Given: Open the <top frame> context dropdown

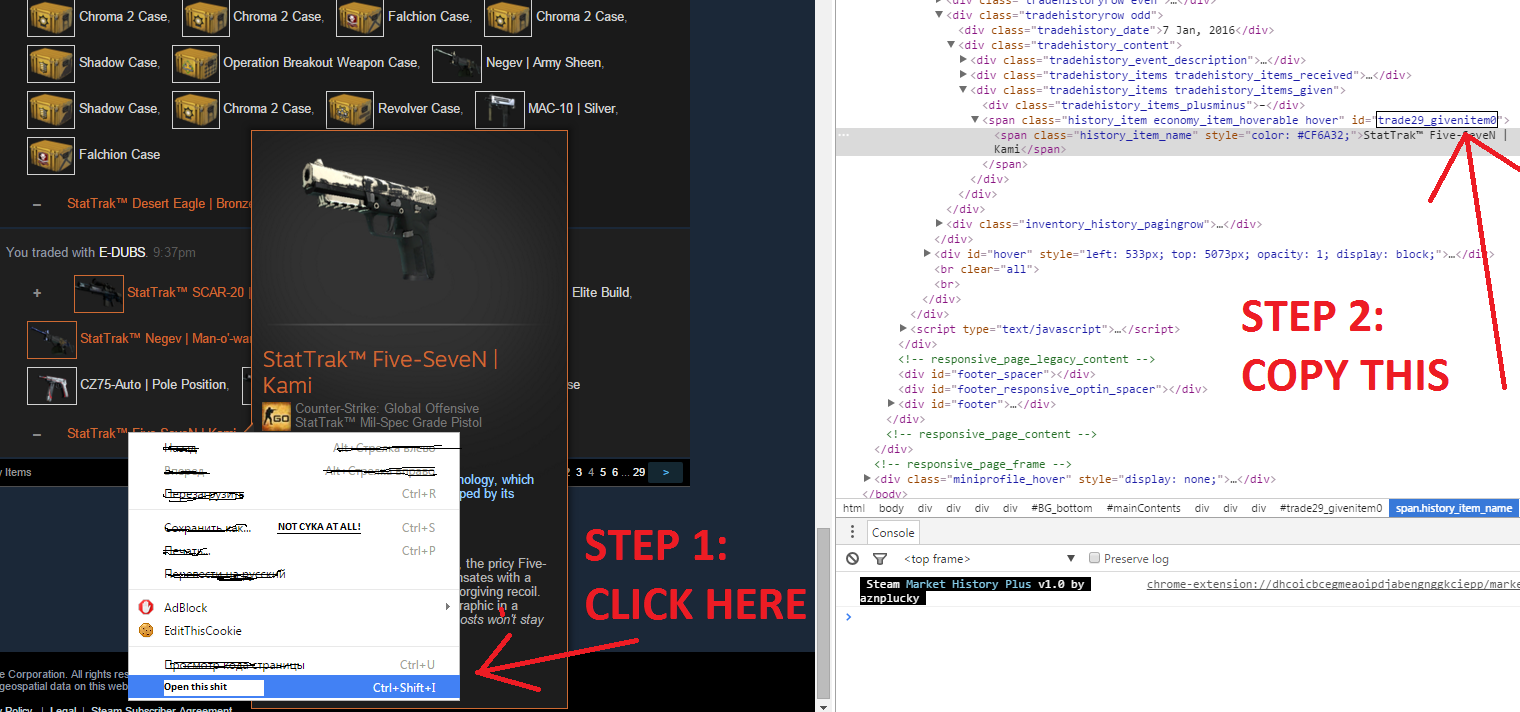Looking at the screenshot, I should coord(990,559).
